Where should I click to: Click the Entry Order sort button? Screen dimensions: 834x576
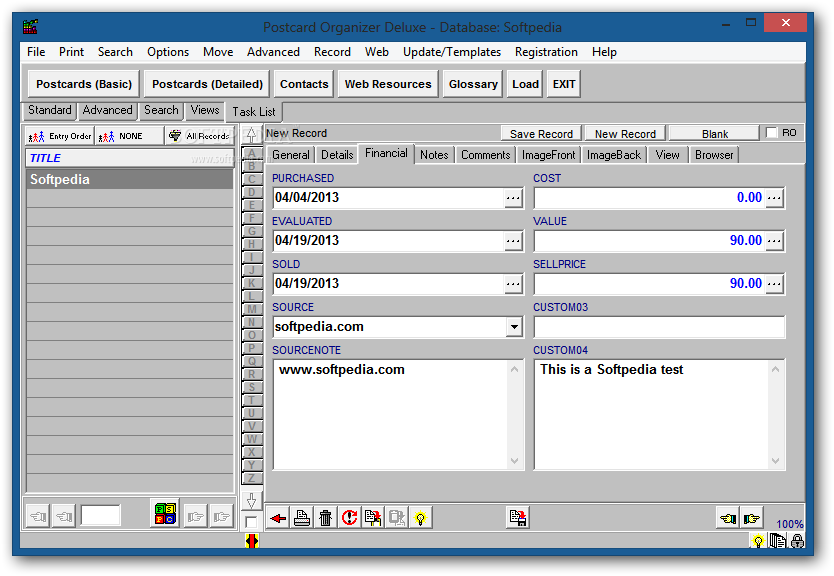coord(60,136)
